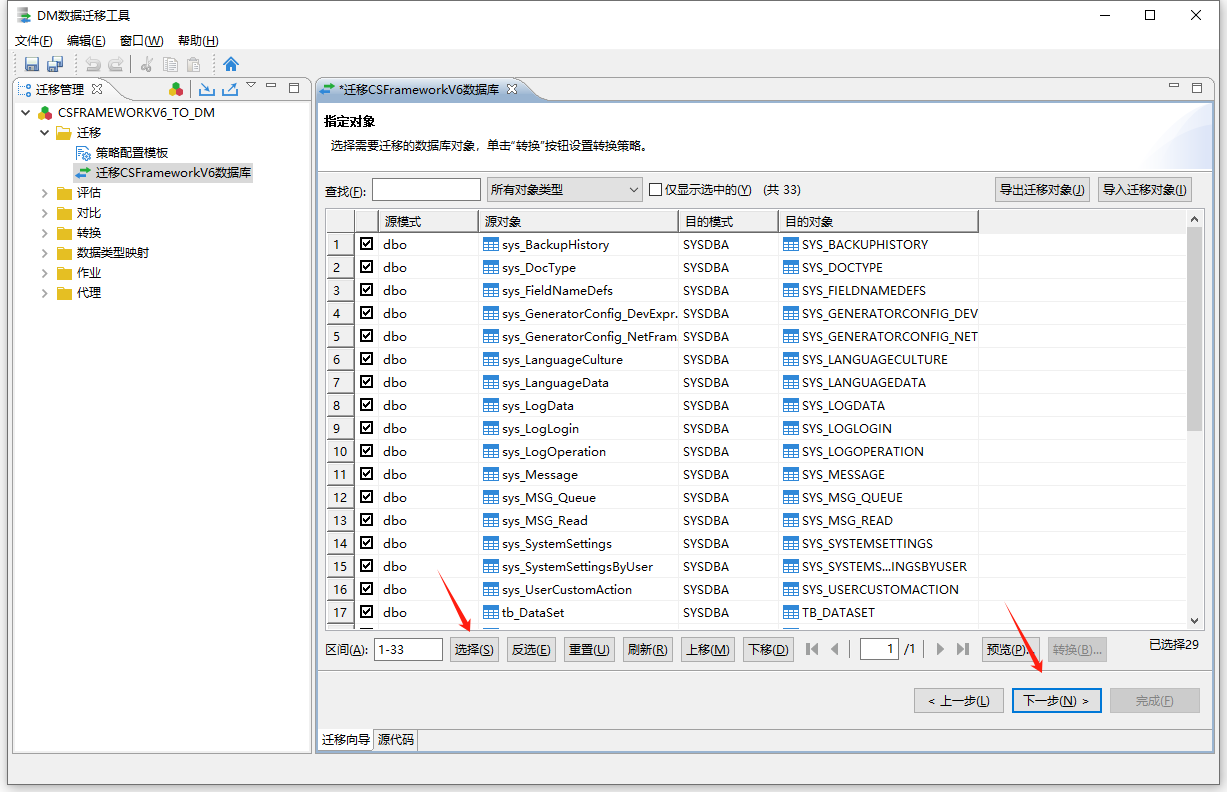The width and height of the screenshot is (1227, 792).
Task: Go to the previous page of objects
Action: click(835, 649)
